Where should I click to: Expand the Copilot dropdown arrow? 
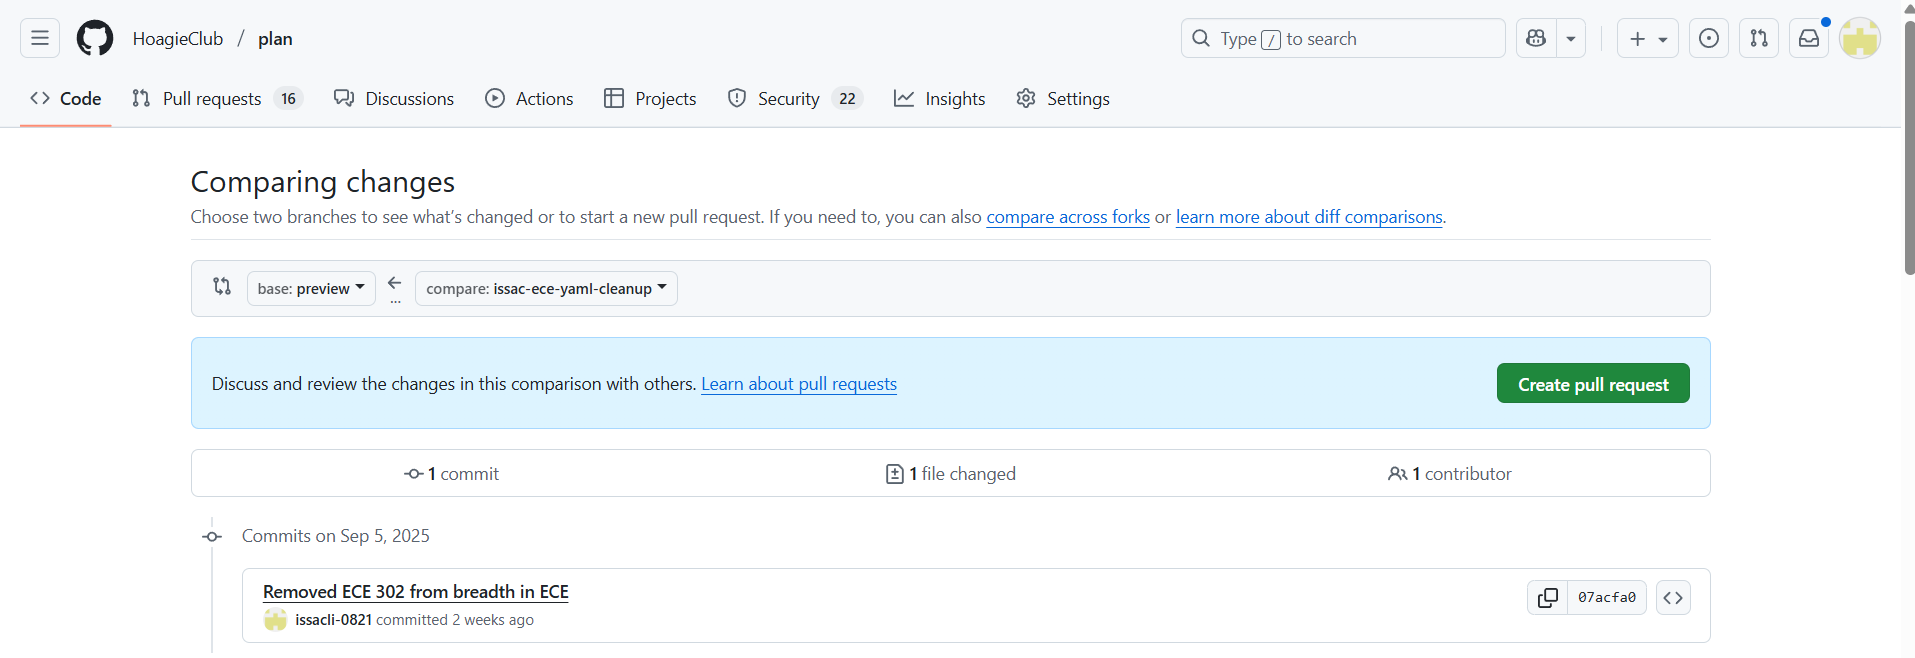coord(1571,38)
